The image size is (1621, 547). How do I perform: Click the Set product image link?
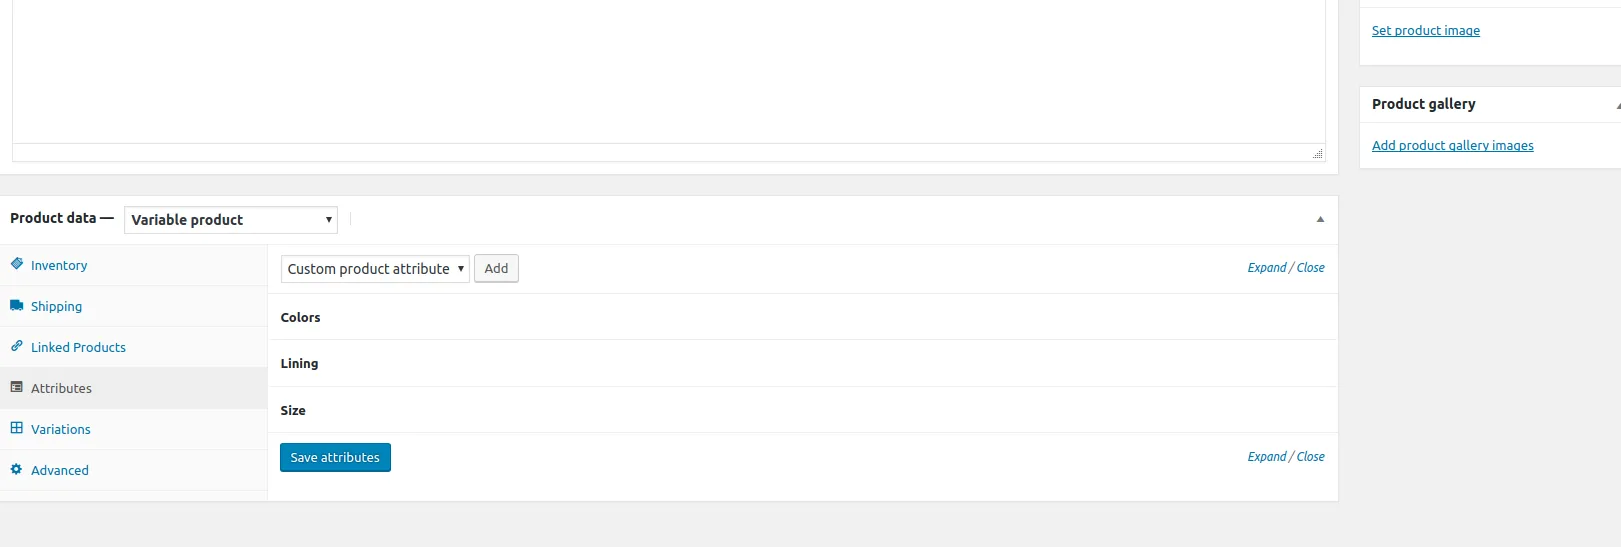click(1425, 31)
